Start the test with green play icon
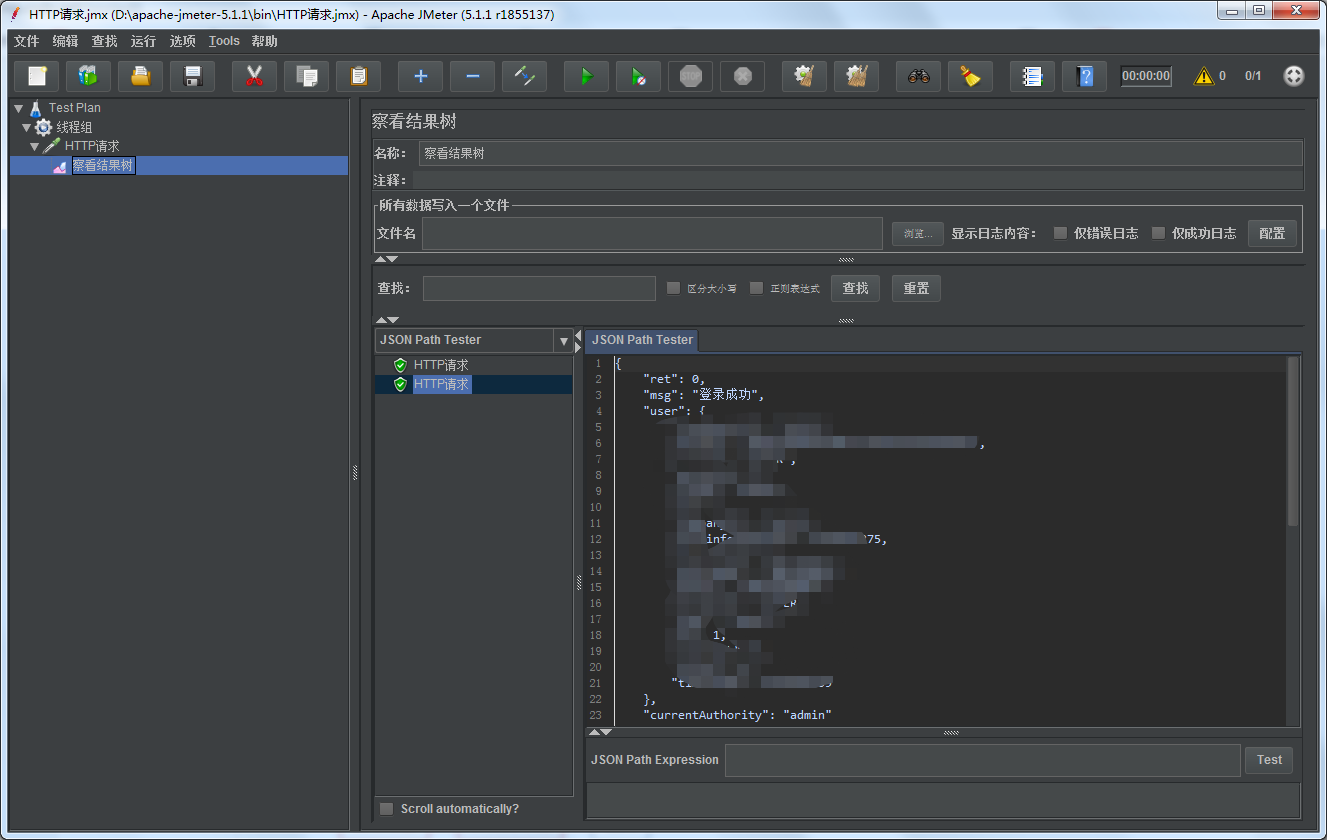Screen dimensions: 1327x840 point(587,76)
